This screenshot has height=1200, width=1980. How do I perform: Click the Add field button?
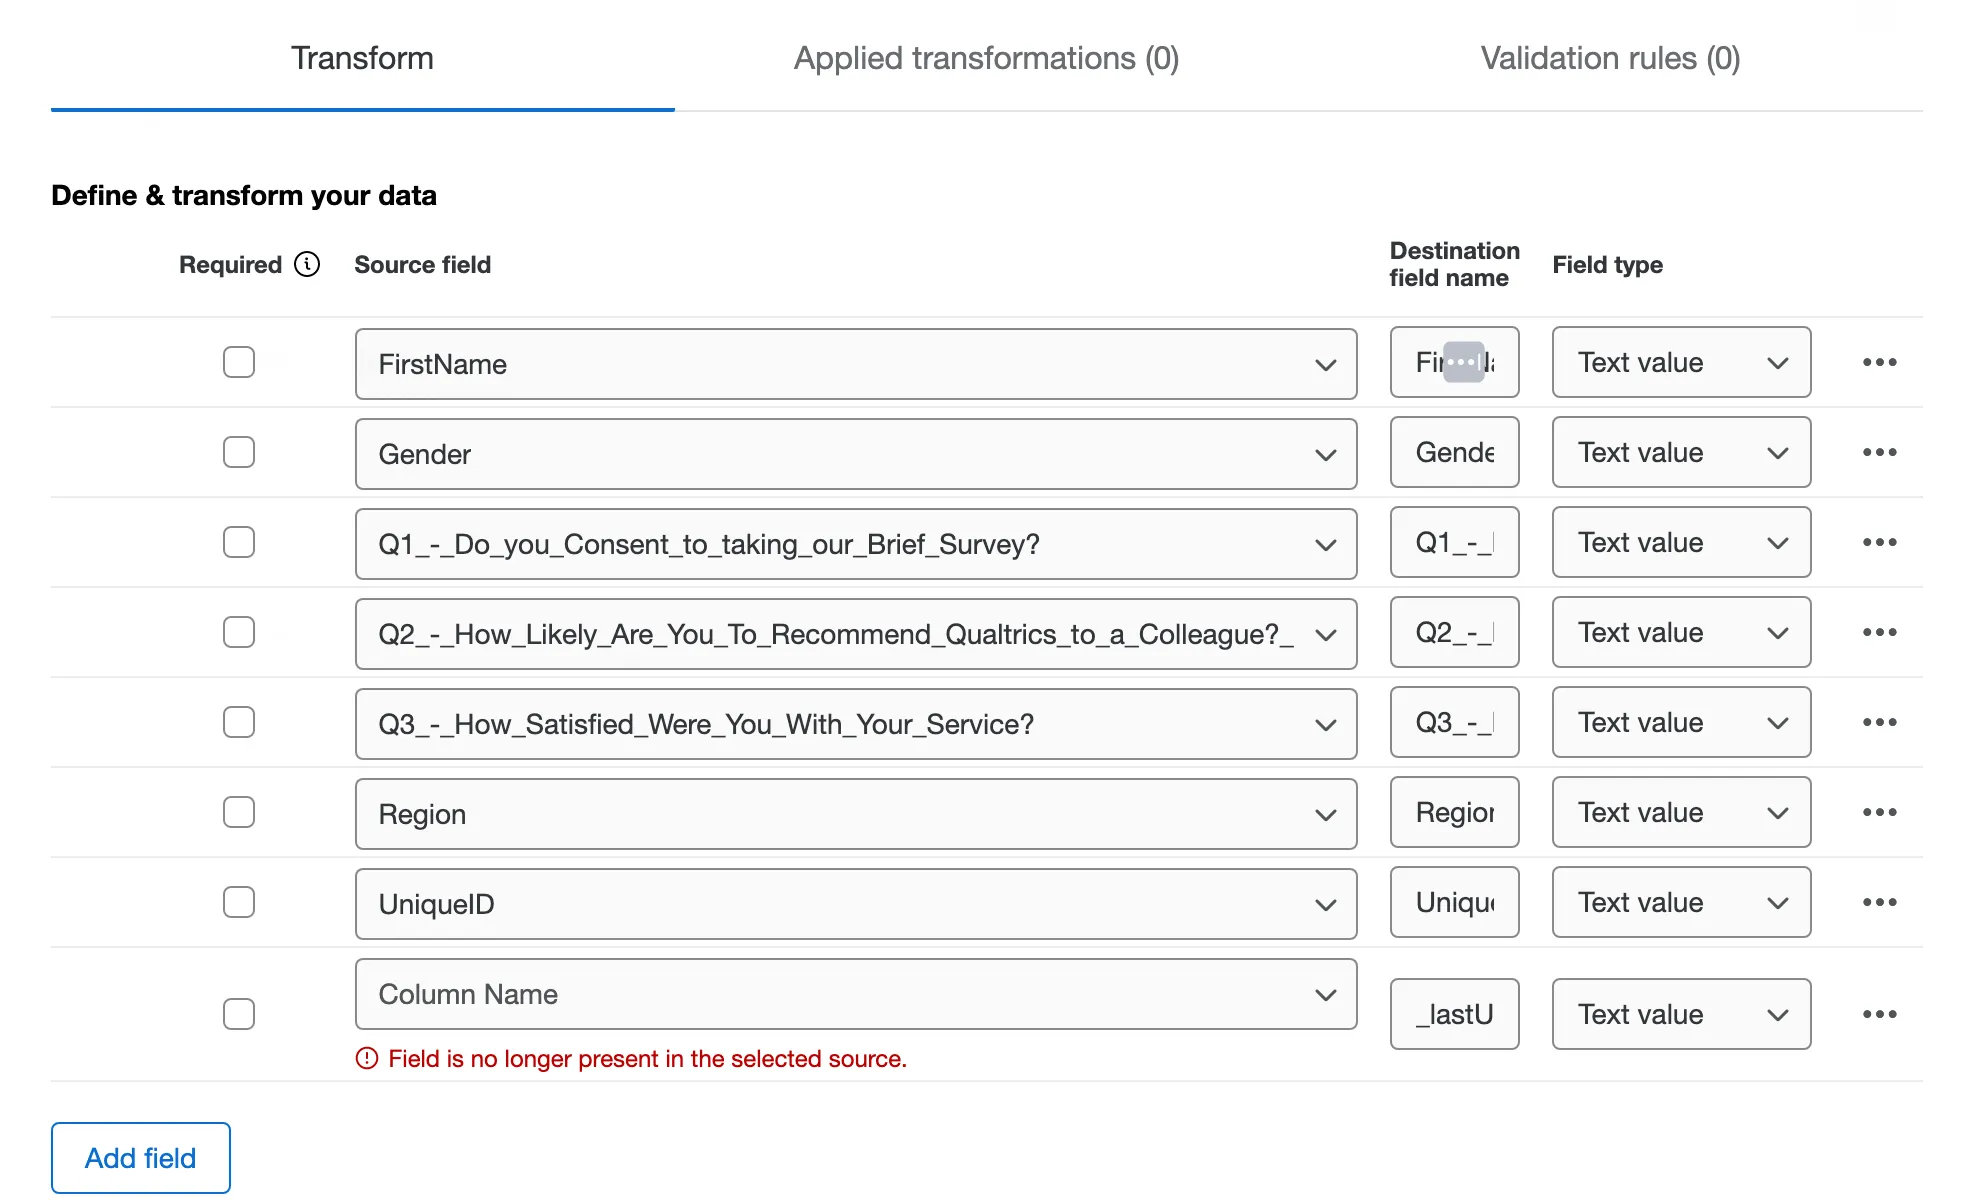(141, 1158)
